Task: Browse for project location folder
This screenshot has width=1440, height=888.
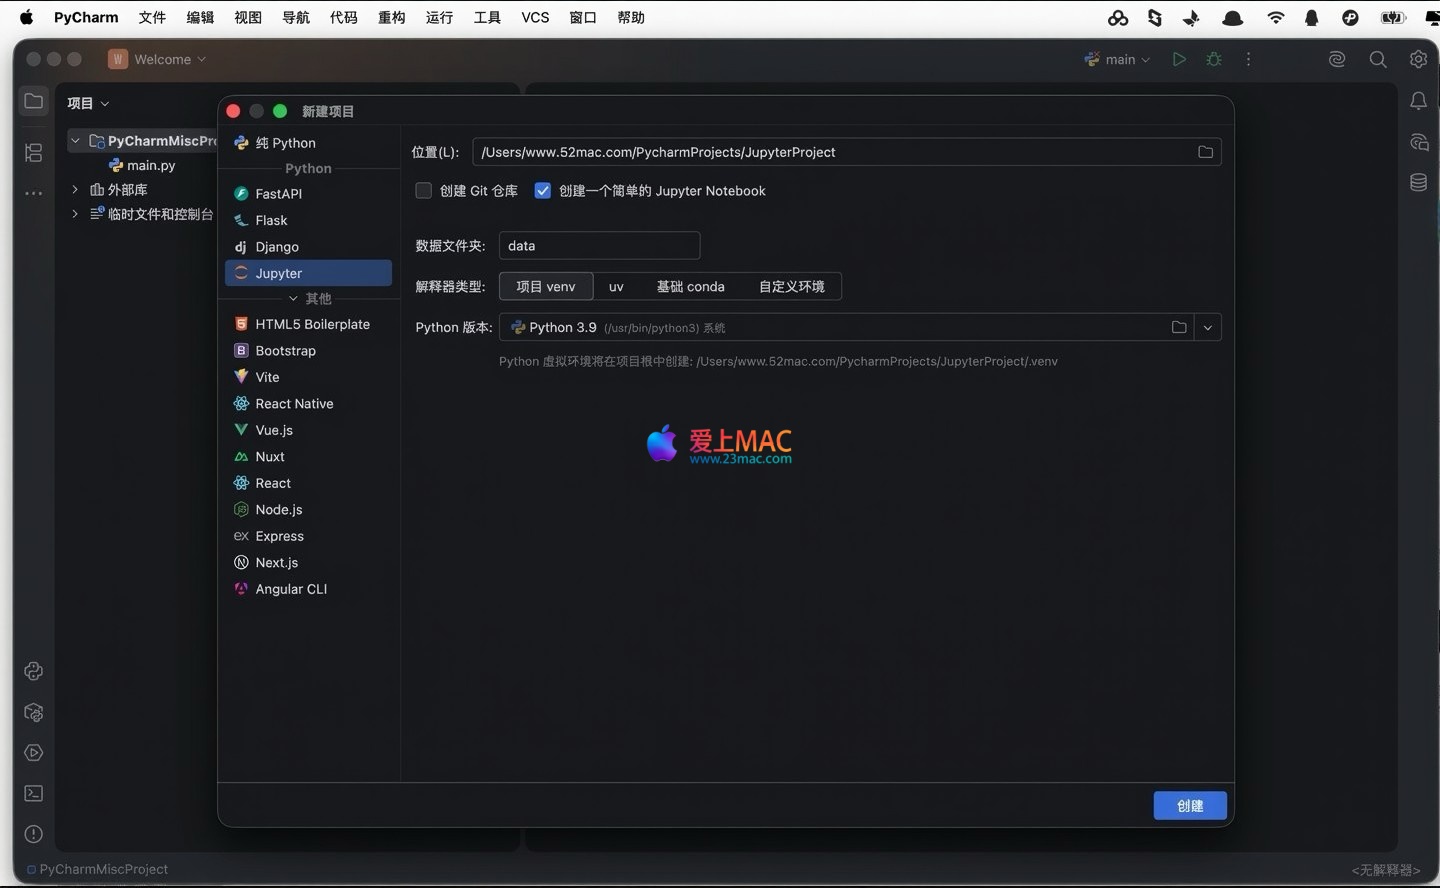Action: click(x=1205, y=152)
